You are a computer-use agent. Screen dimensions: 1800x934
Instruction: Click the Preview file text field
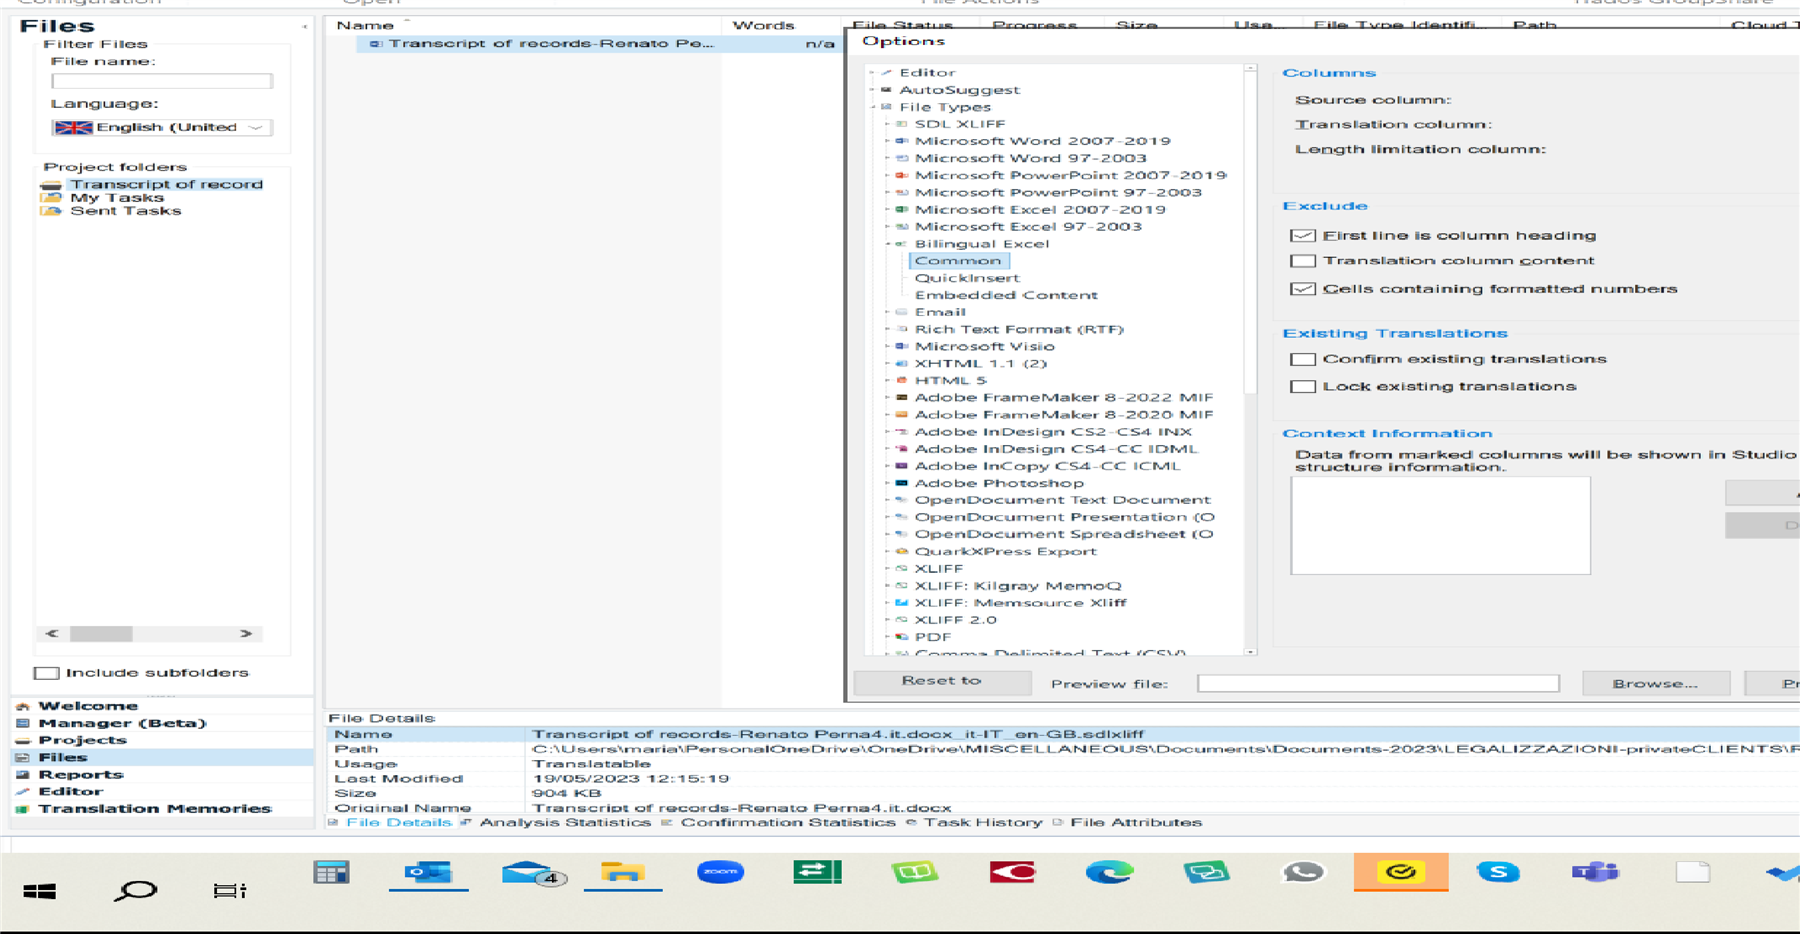(1378, 684)
